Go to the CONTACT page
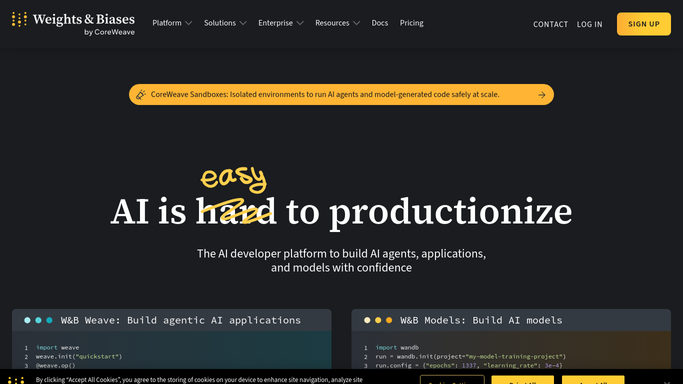Image resolution: width=683 pixels, height=384 pixels. pyautogui.click(x=551, y=24)
